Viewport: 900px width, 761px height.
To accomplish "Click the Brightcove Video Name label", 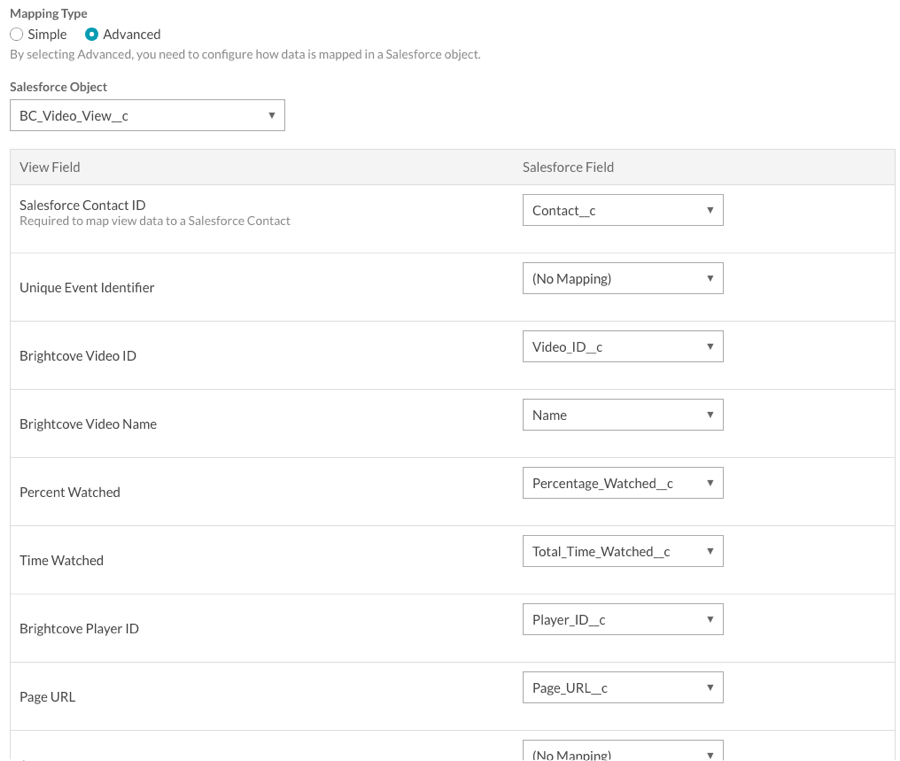I will pyautogui.click(x=88, y=424).
